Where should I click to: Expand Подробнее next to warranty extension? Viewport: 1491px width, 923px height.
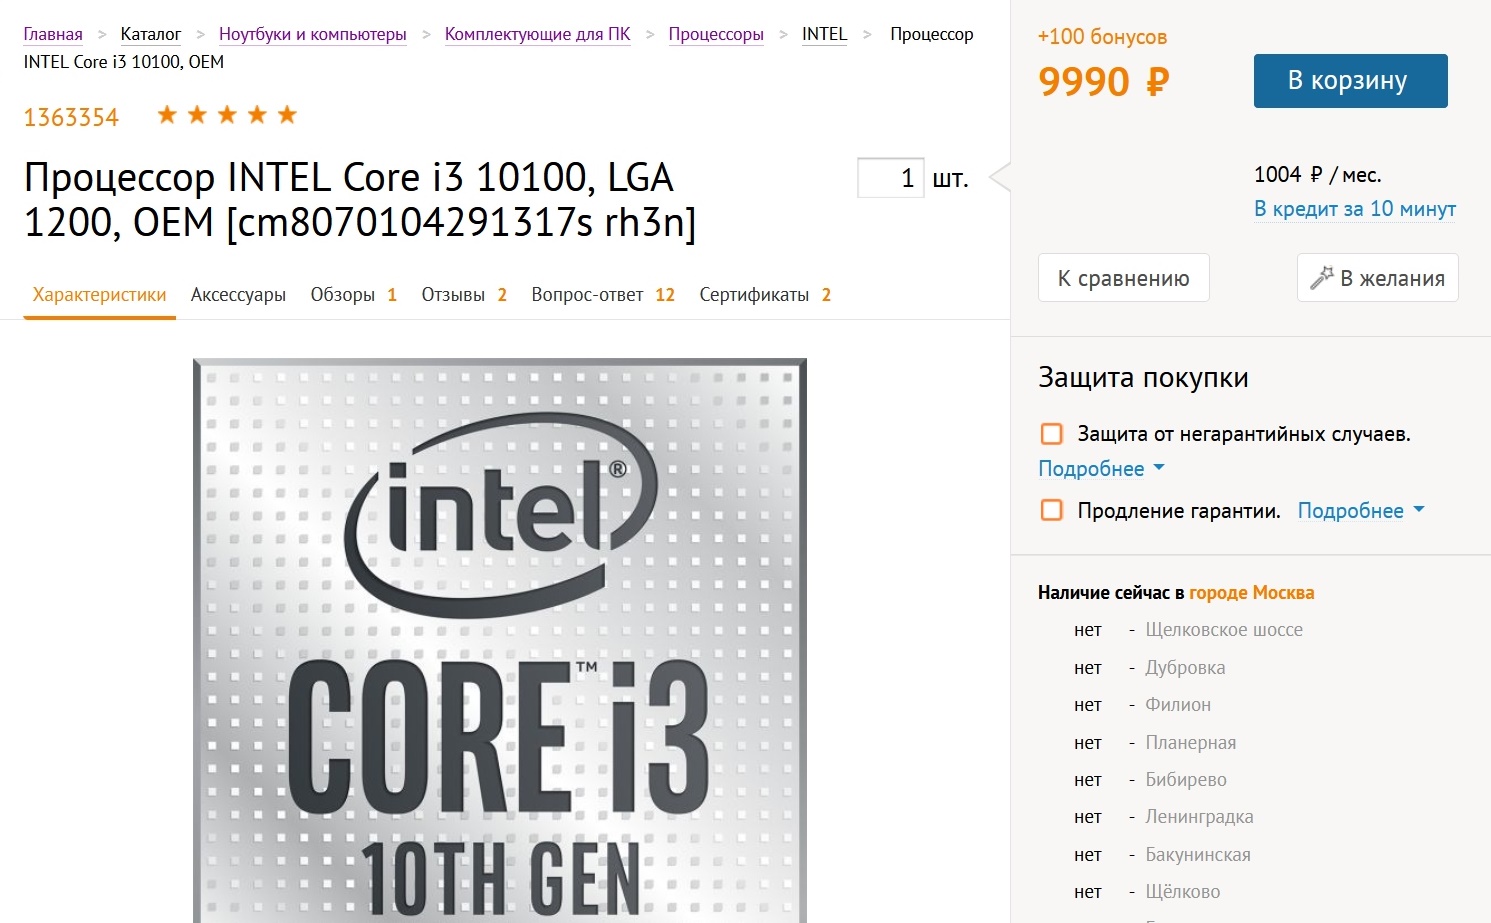[1360, 511]
